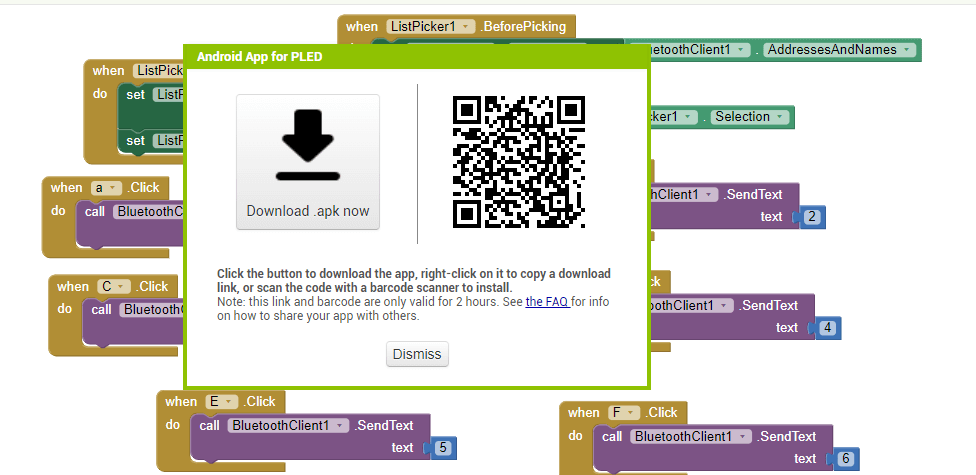
Task: Select the '.SendText' label above text 4
Action: 768,306
